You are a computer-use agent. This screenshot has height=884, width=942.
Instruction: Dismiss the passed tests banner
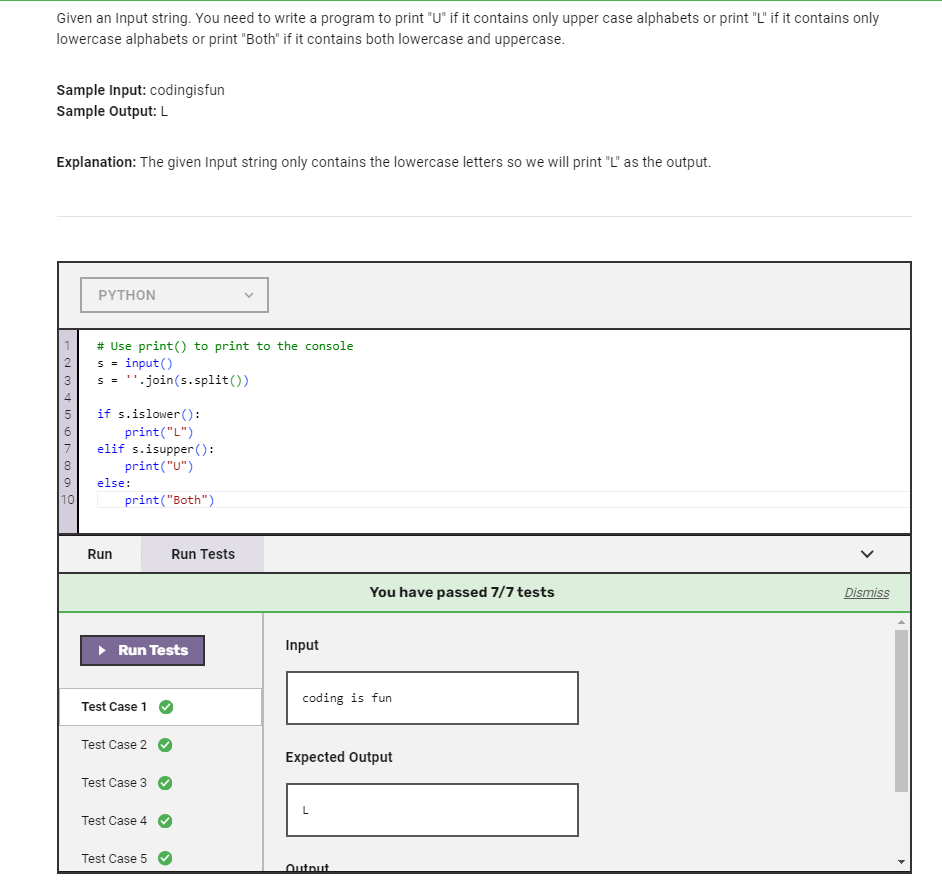pyautogui.click(x=866, y=592)
